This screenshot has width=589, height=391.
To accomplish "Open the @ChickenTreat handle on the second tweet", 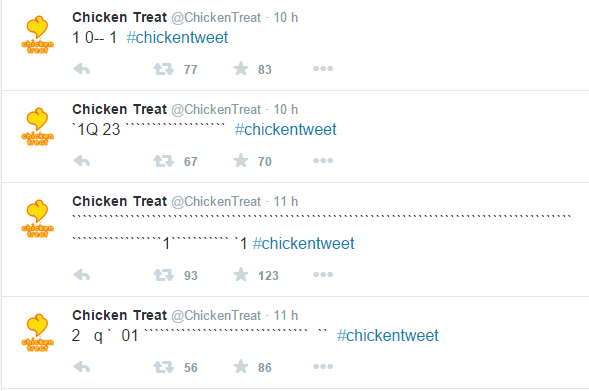I will (216, 110).
